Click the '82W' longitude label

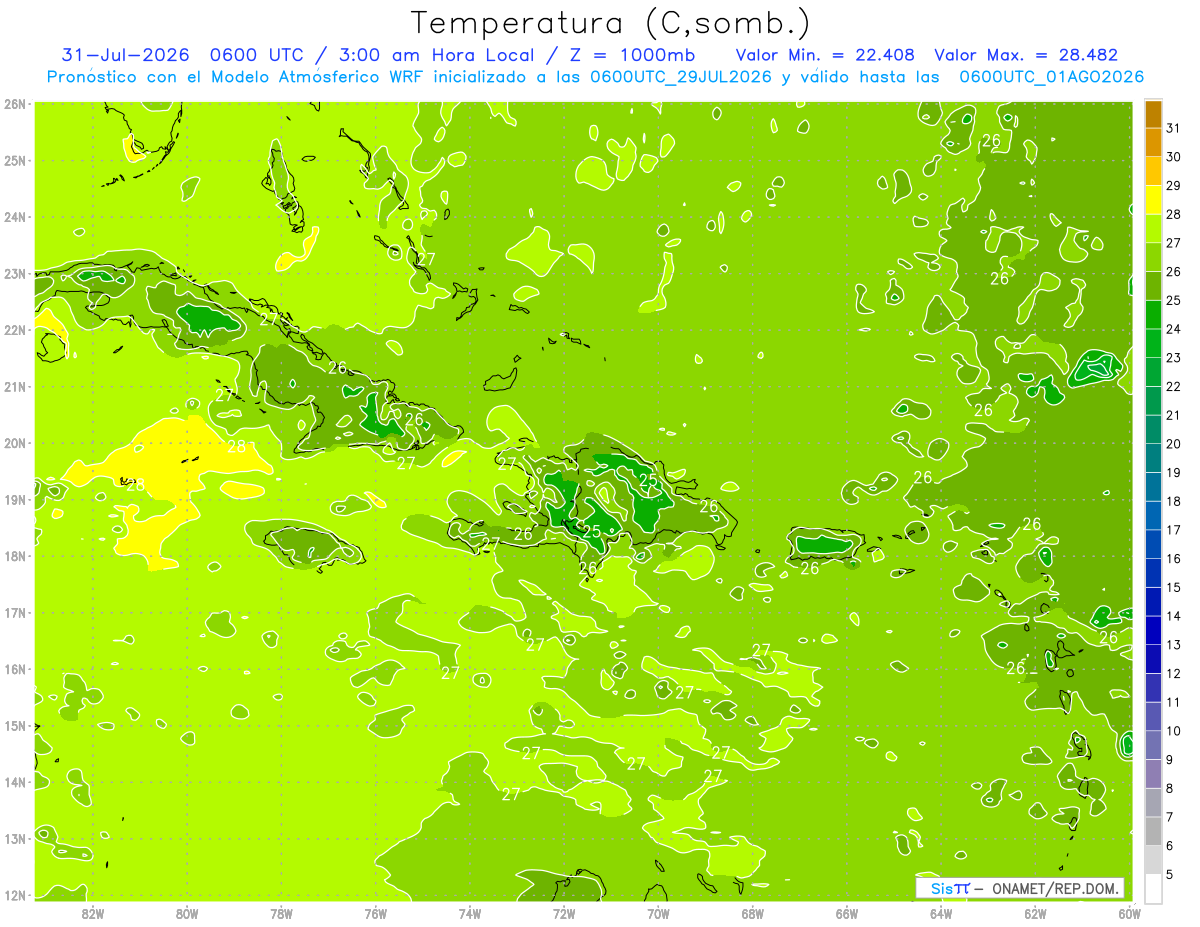(93, 914)
